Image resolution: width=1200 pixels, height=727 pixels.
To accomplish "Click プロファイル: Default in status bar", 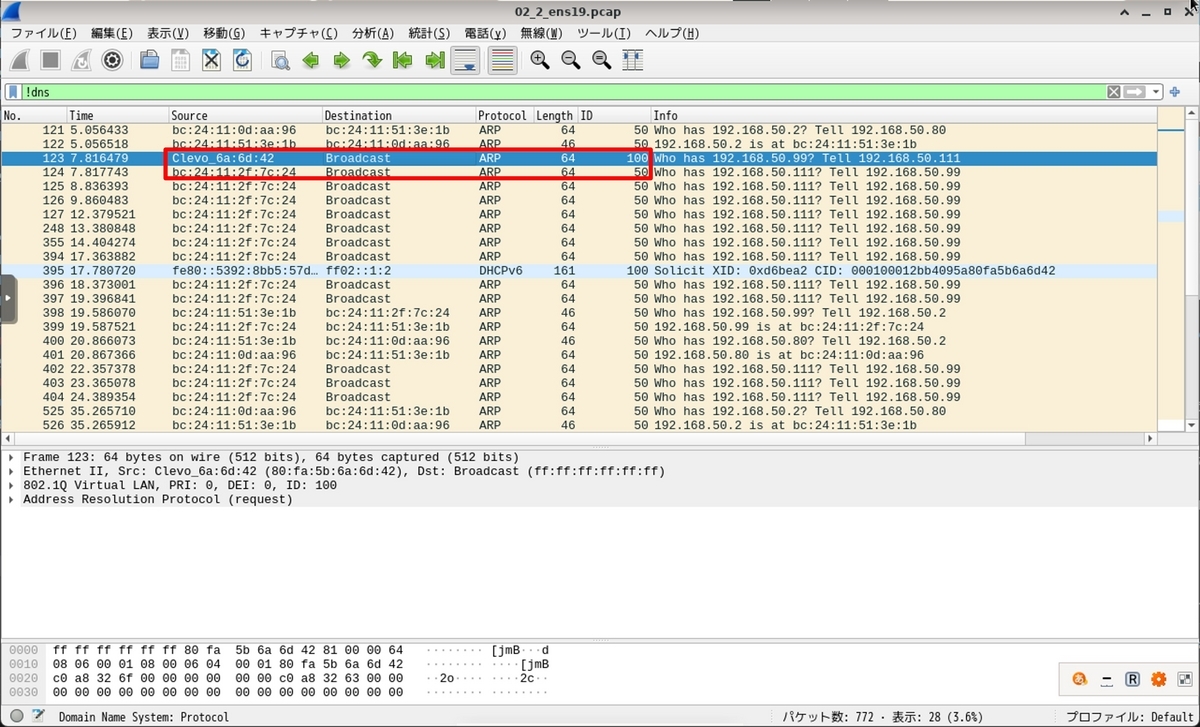I will pyautogui.click(x=1129, y=716).
